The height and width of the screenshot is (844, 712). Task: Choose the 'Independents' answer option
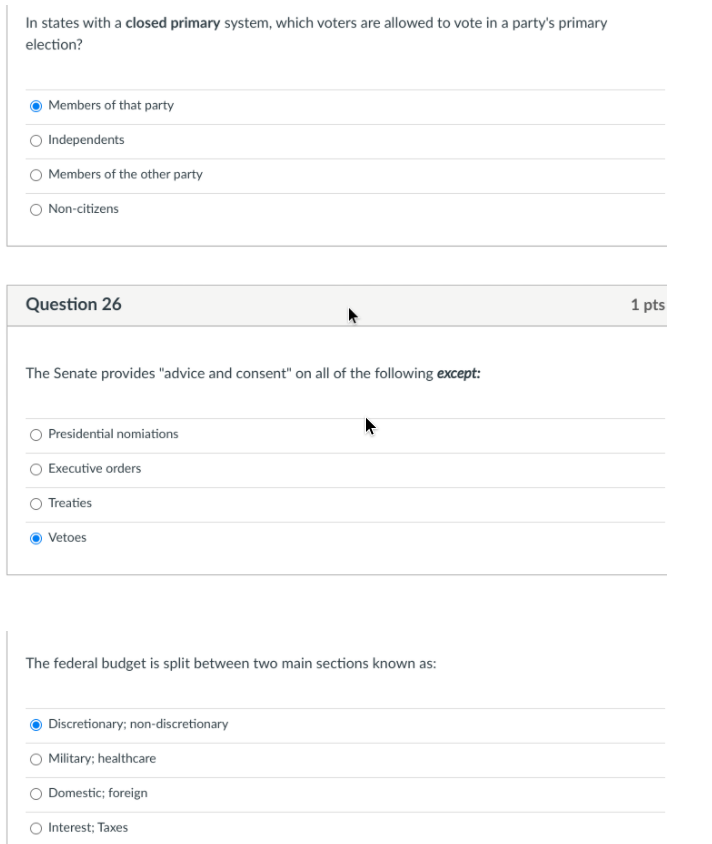coord(37,140)
